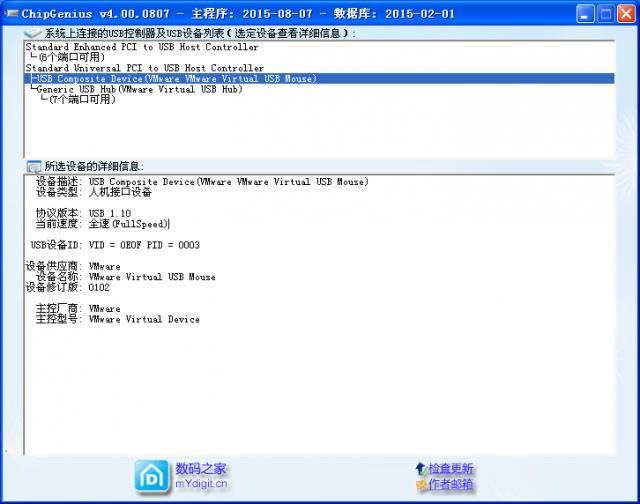640x504 pixels.
Task: Click the VID = 0E0F value
Action: [115, 245]
